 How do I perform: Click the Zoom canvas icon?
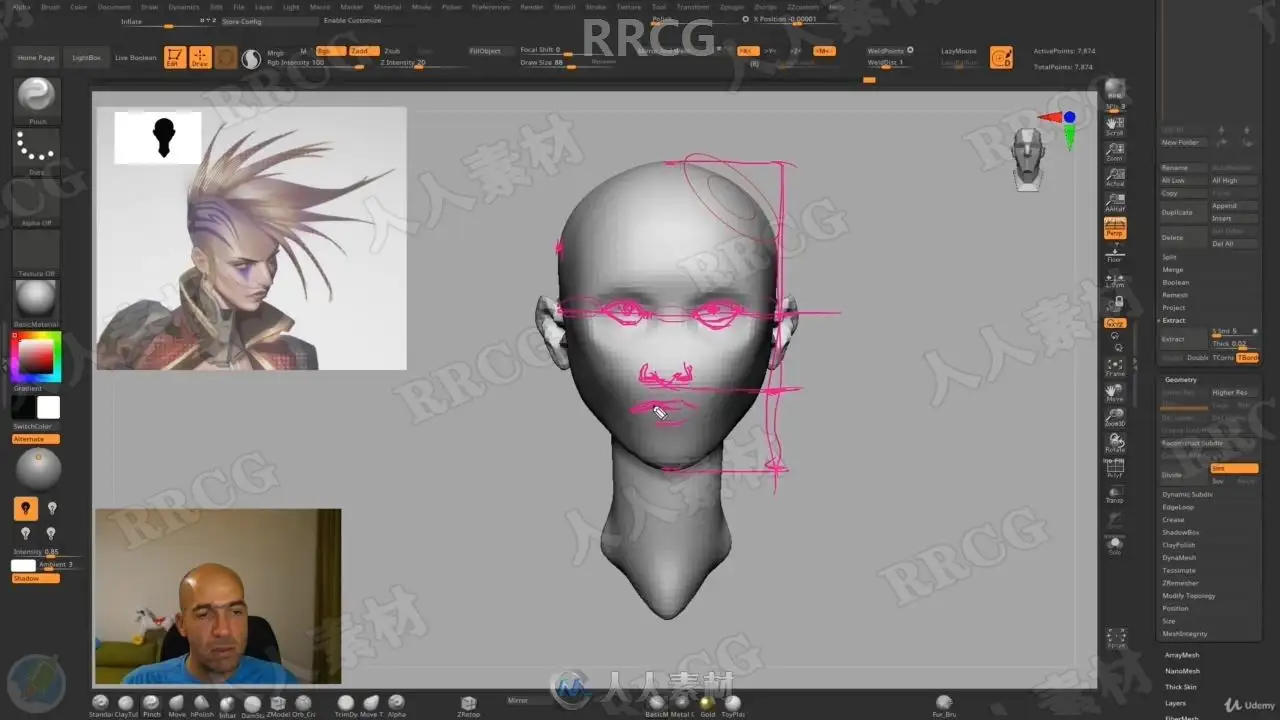[x=1114, y=152]
